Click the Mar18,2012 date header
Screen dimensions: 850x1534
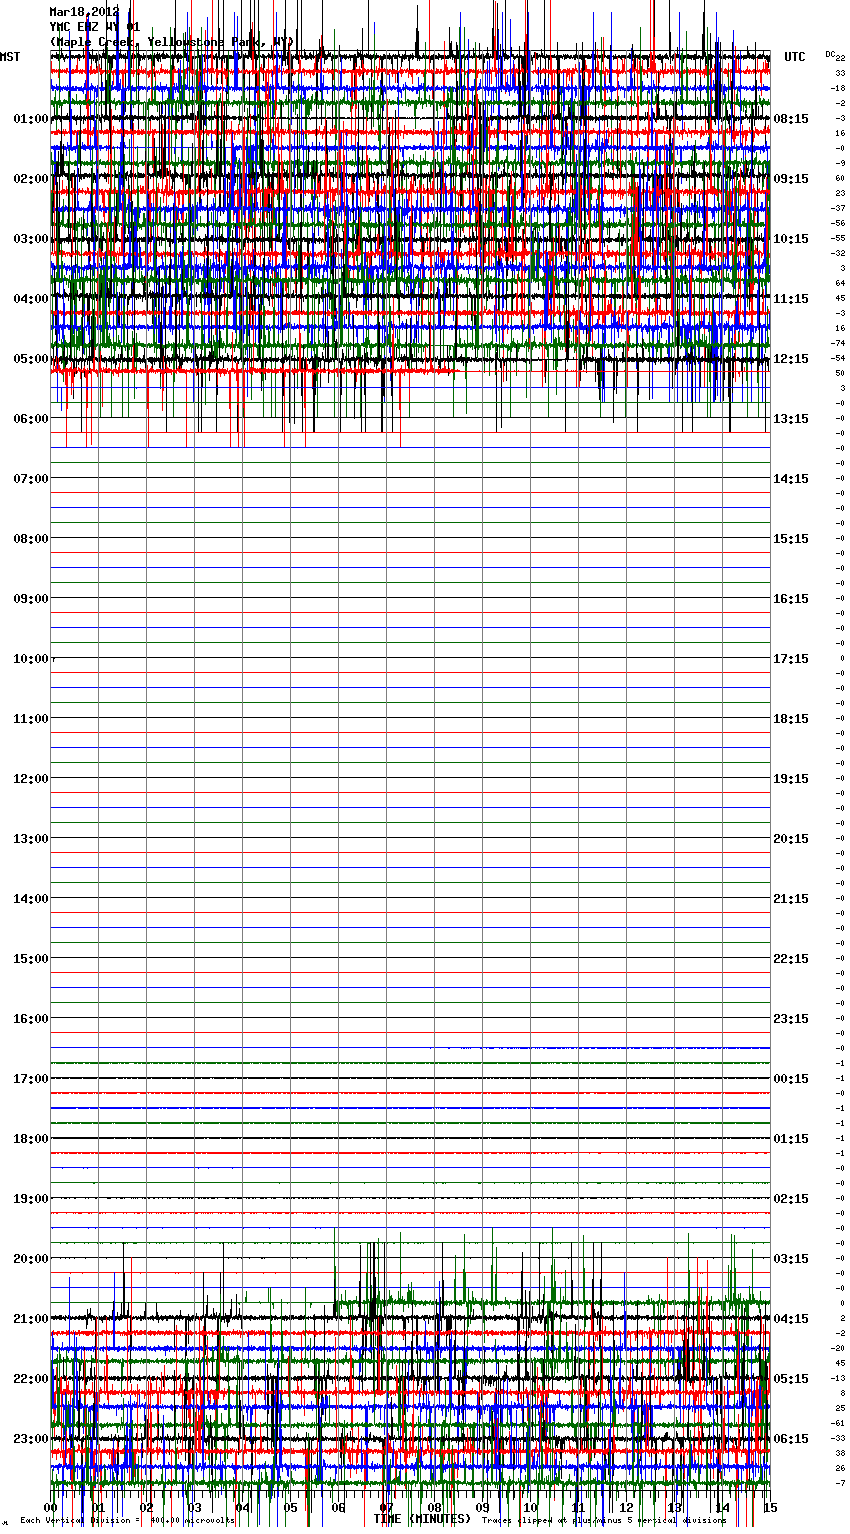[x=85, y=12]
